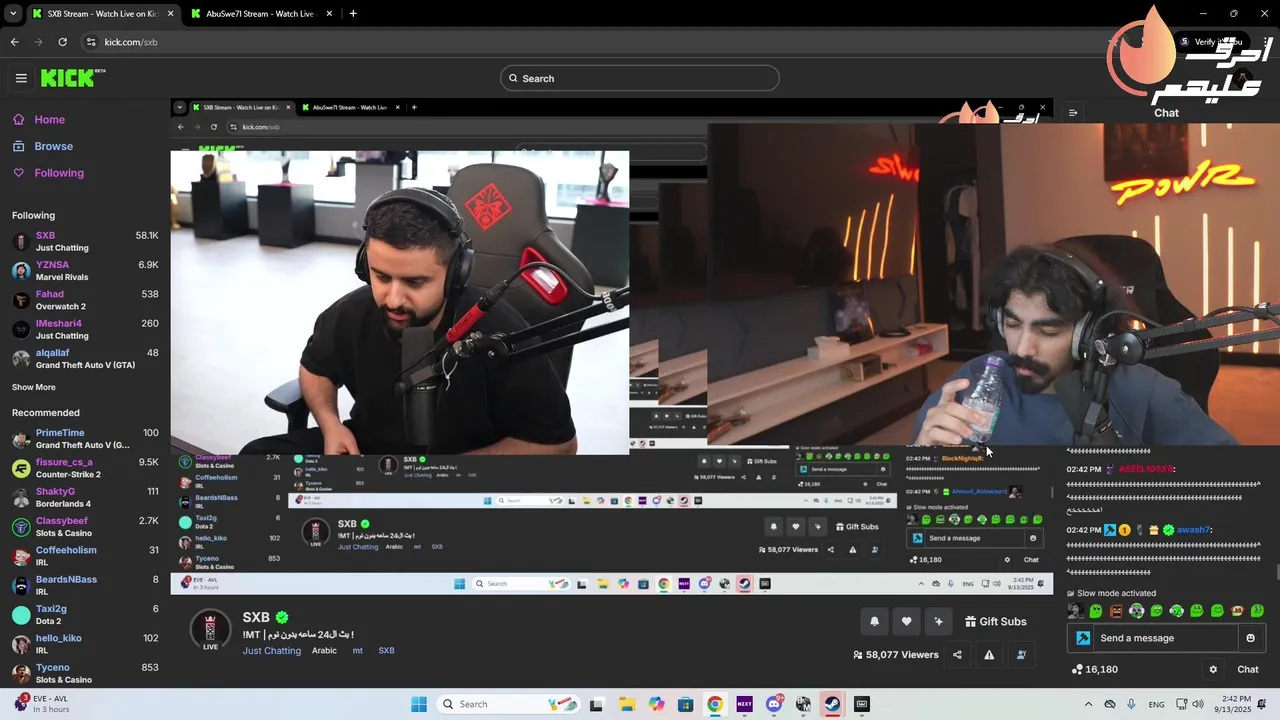This screenshot has height=720, width=1280.
Task: Select the SXB stream tag
Action: coord(386,651)
